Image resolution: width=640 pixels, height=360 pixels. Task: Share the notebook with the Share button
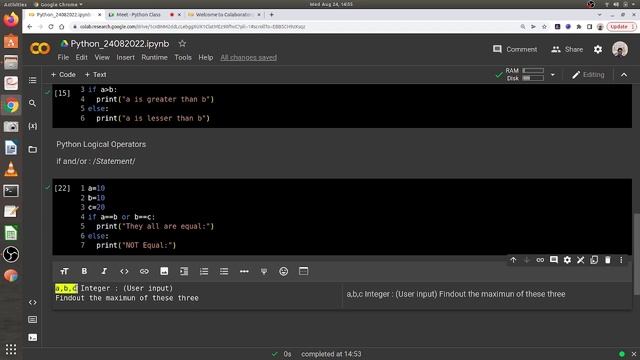coord(567,49)
